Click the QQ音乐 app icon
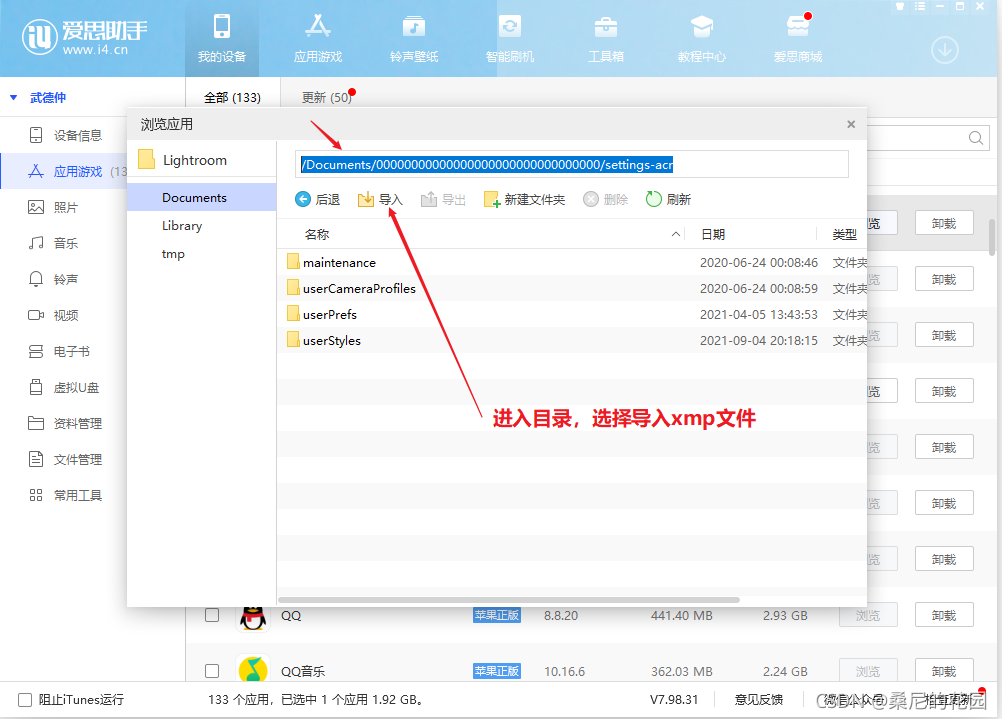The image size is (1002, 719). 253,670
